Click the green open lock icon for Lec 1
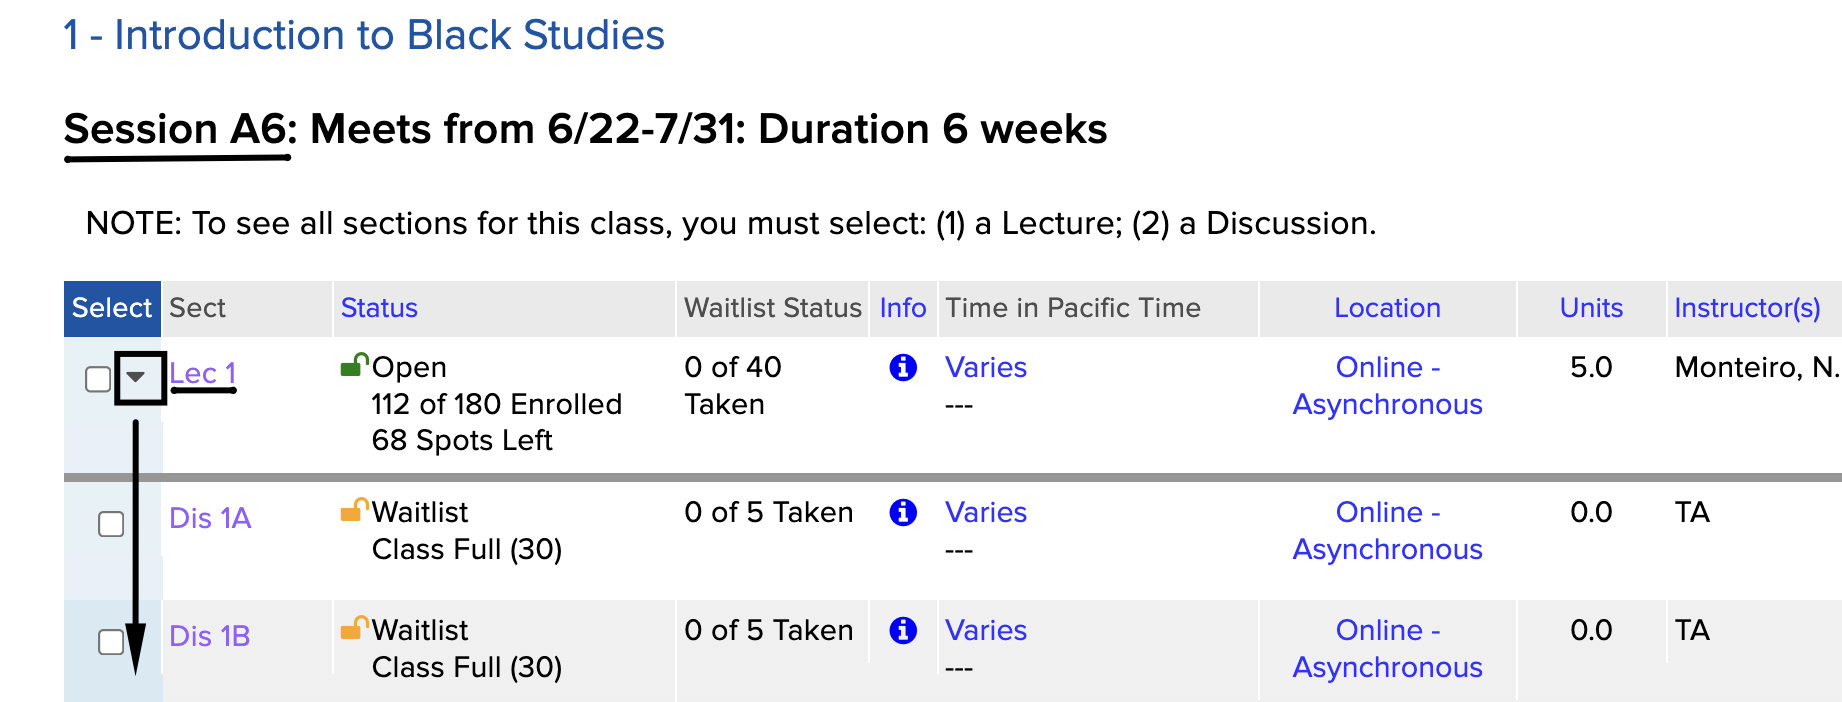The image size is (1842, 702). (355, 365)
